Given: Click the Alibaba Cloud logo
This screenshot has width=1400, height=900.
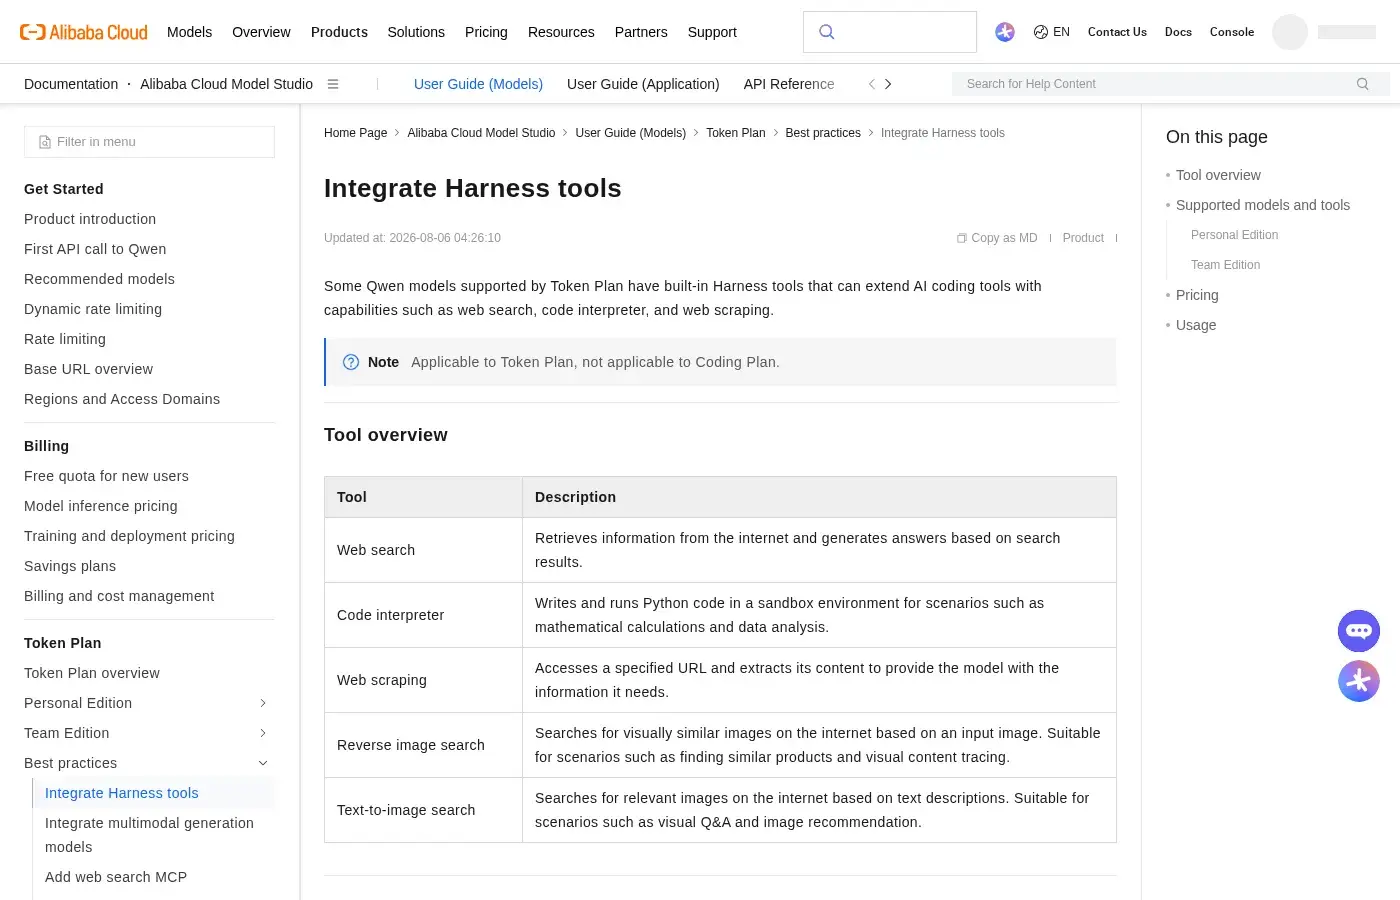Looking at the screenshot, I should pyautogui.click(x=84, y=32).
